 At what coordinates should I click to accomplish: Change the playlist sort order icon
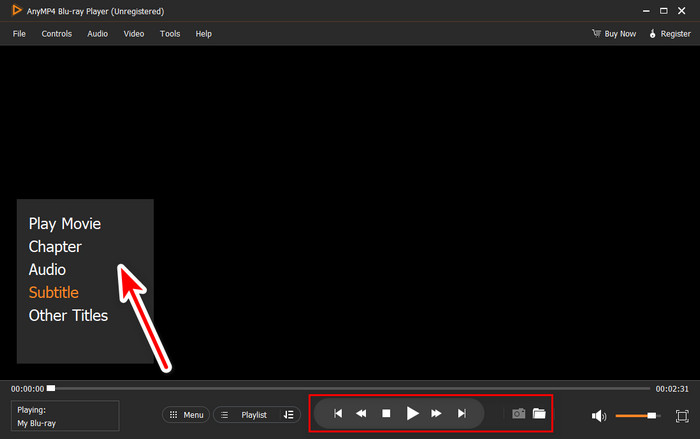point(289,415)
